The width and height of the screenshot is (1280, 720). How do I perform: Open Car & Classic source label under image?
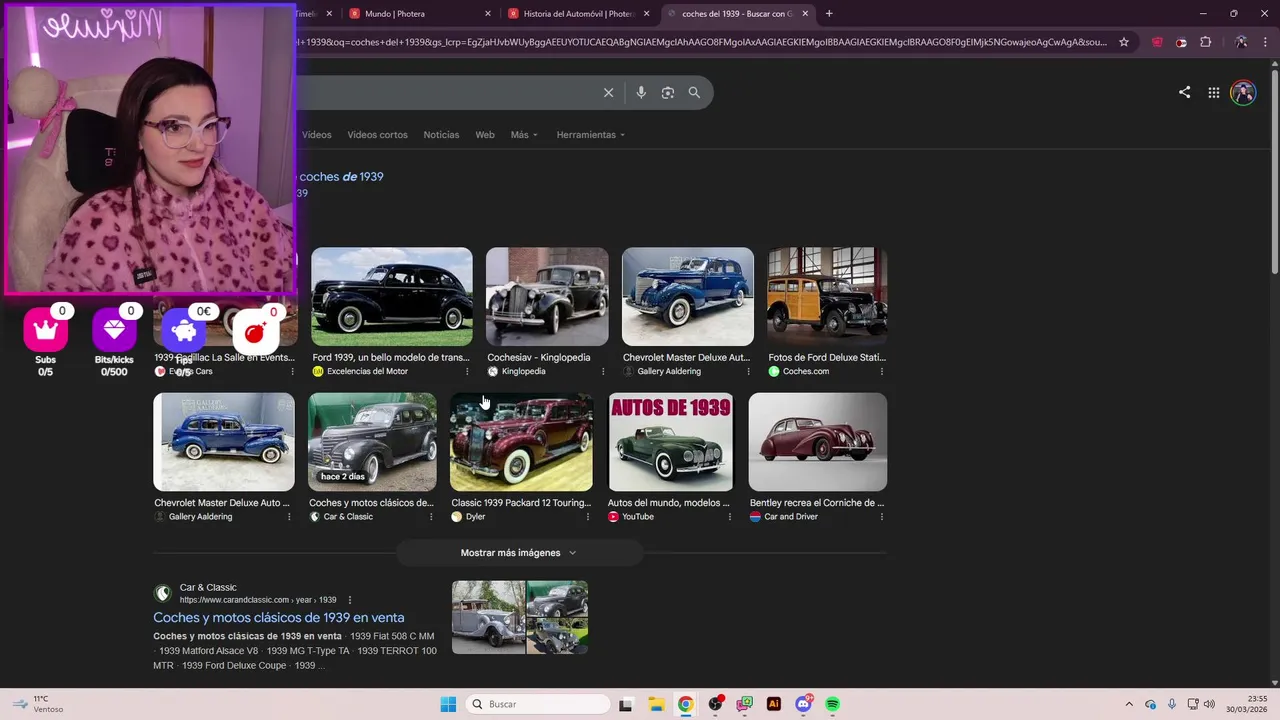click(348, 517)
